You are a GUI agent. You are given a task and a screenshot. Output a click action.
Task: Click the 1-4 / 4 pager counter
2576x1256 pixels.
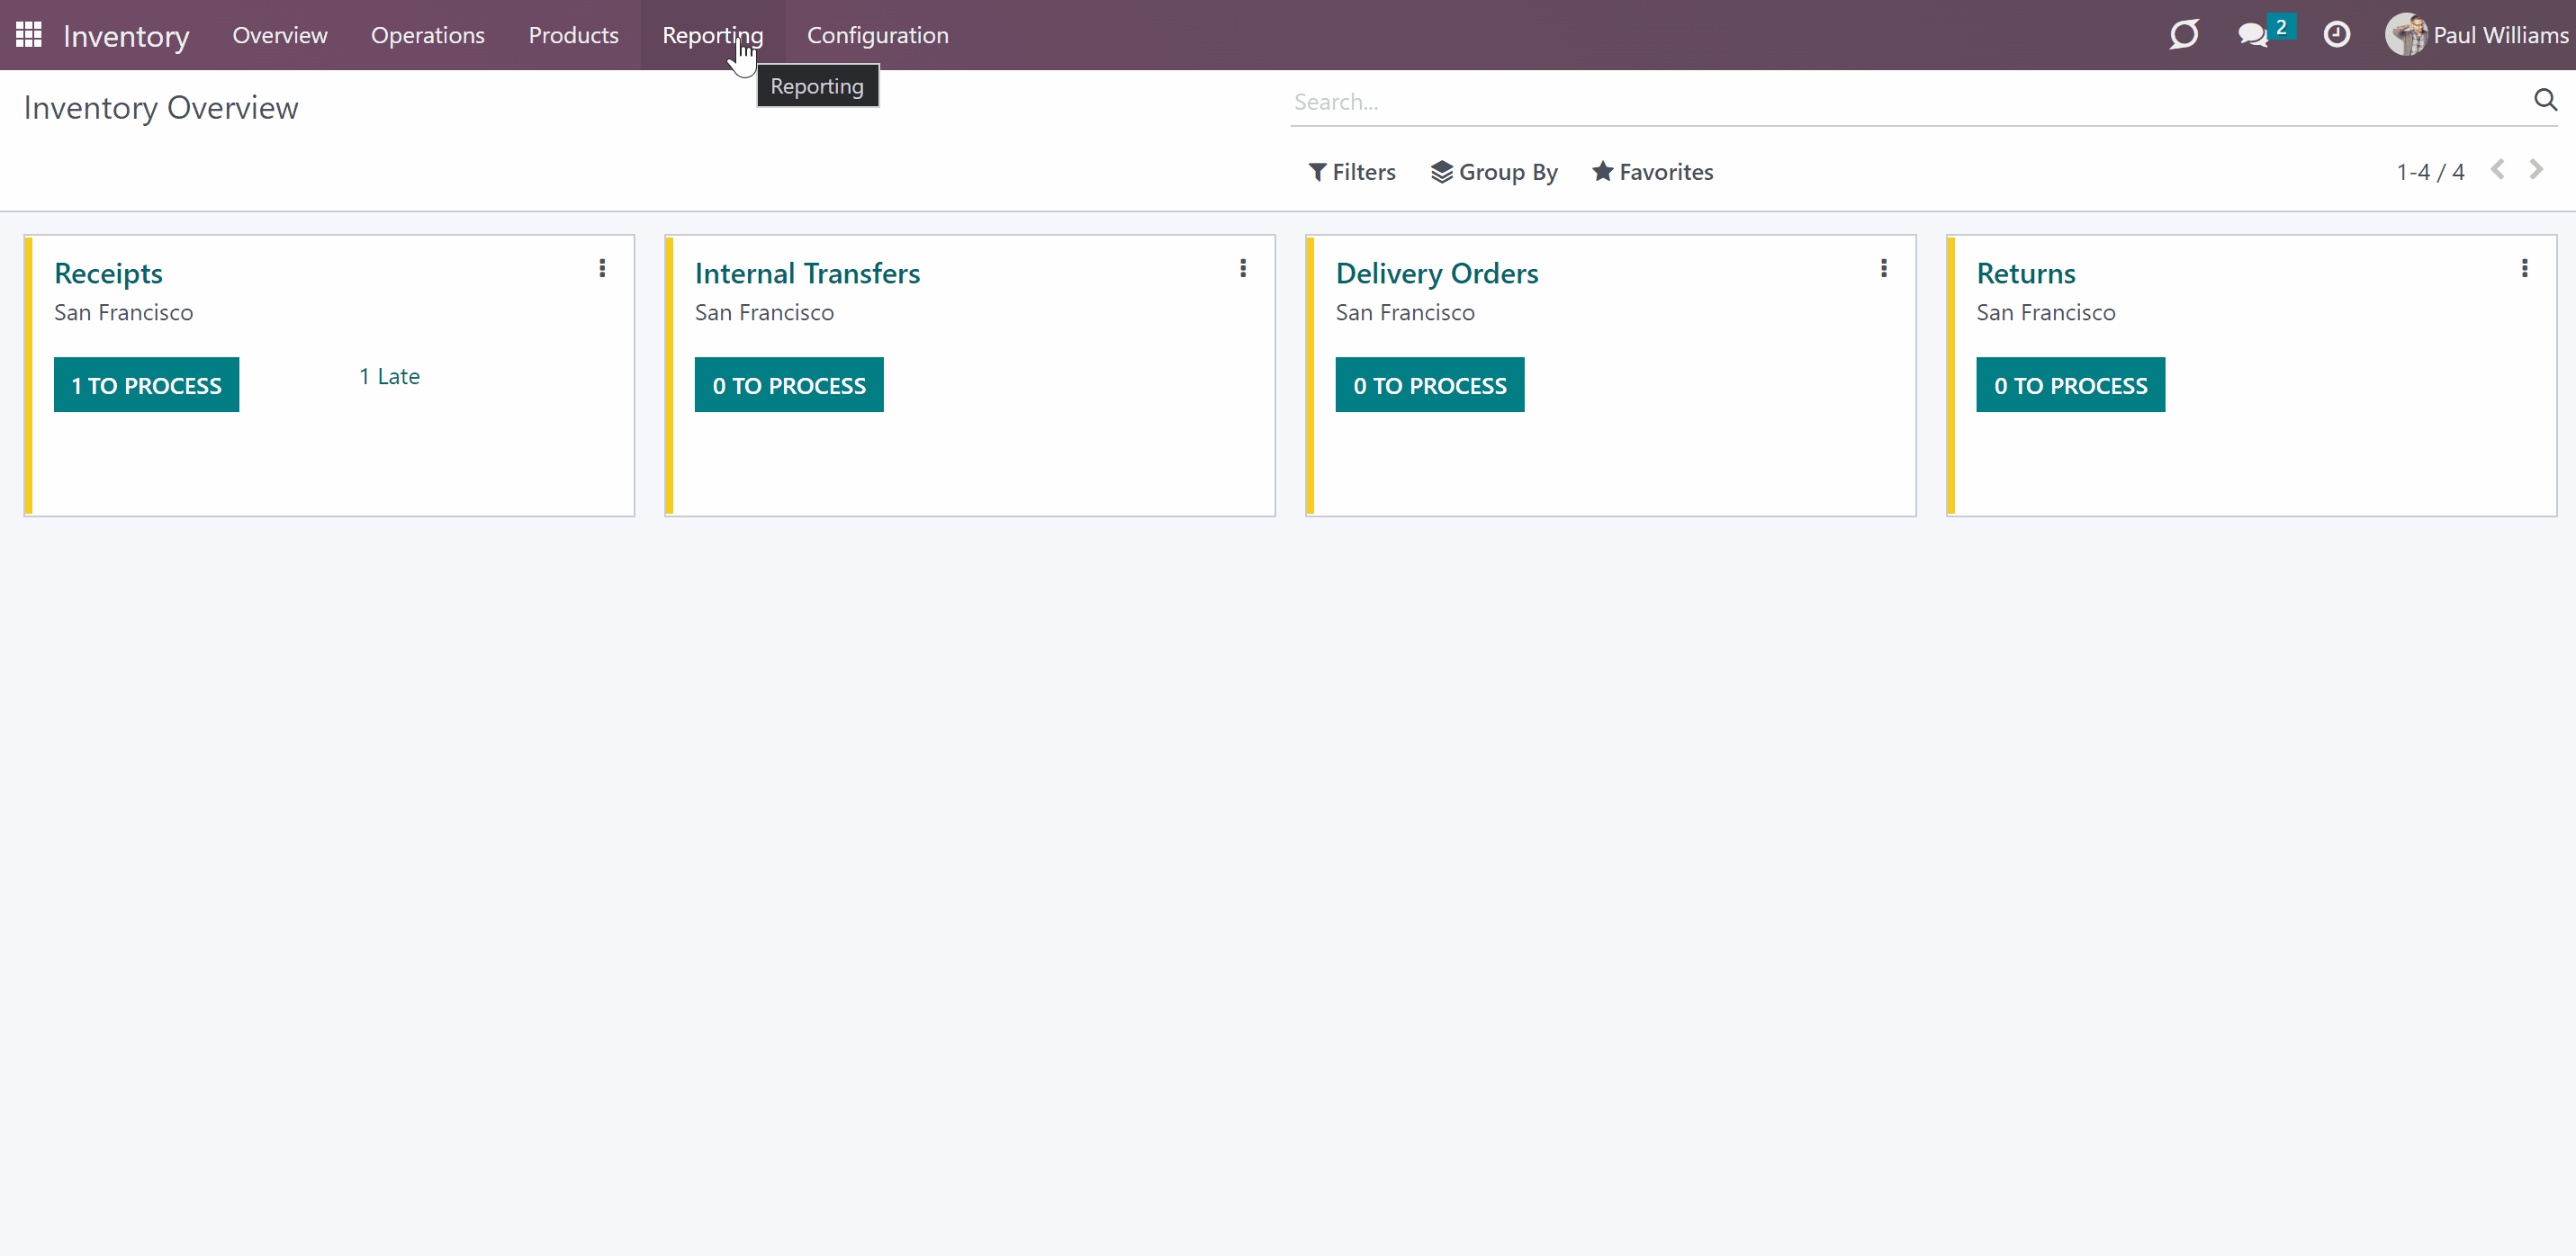(2430, 172)
